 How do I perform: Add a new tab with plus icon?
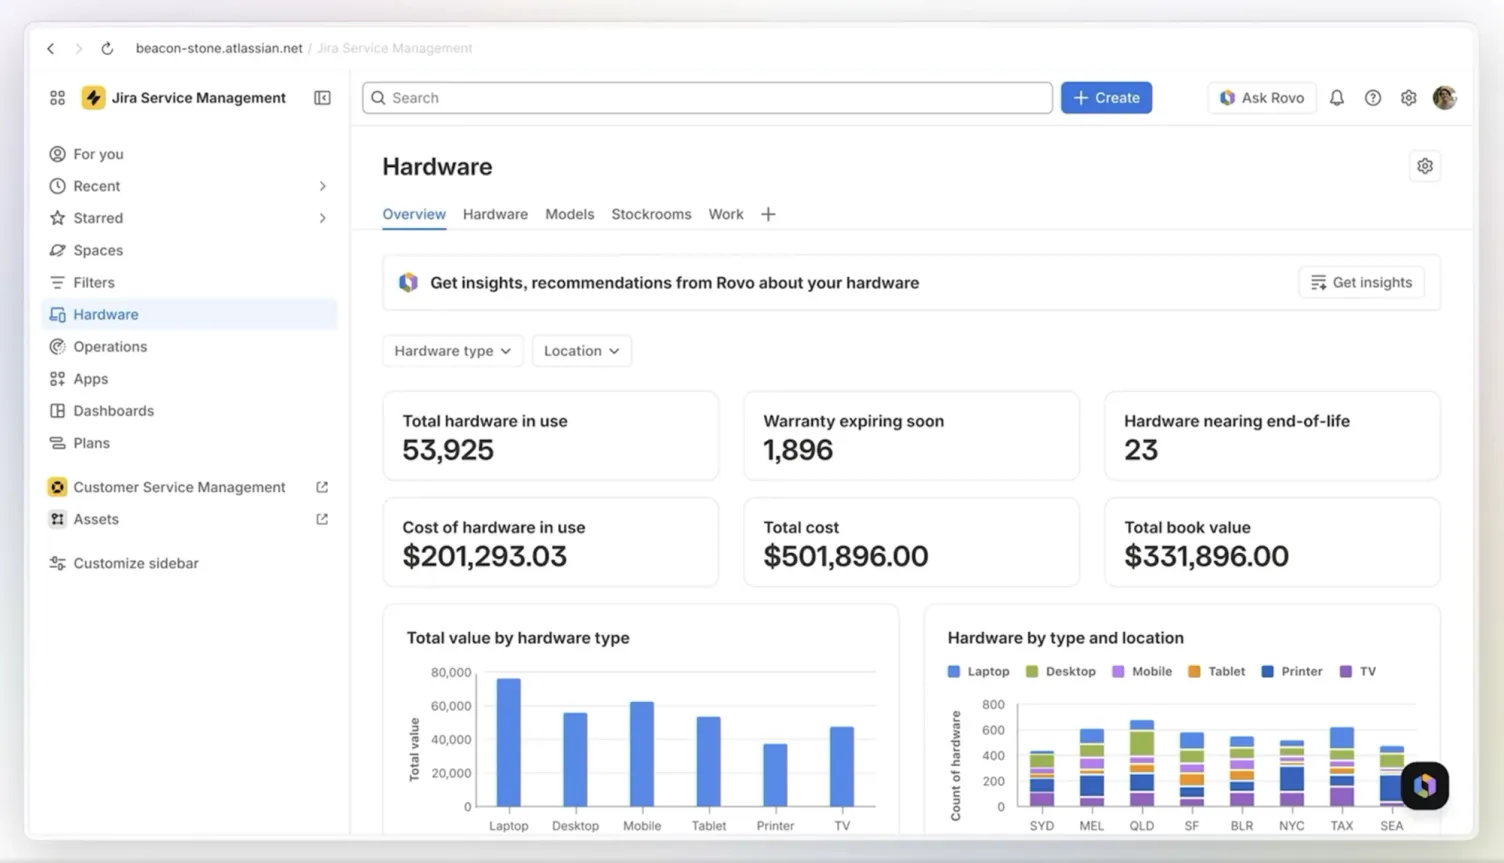(768, 214)
